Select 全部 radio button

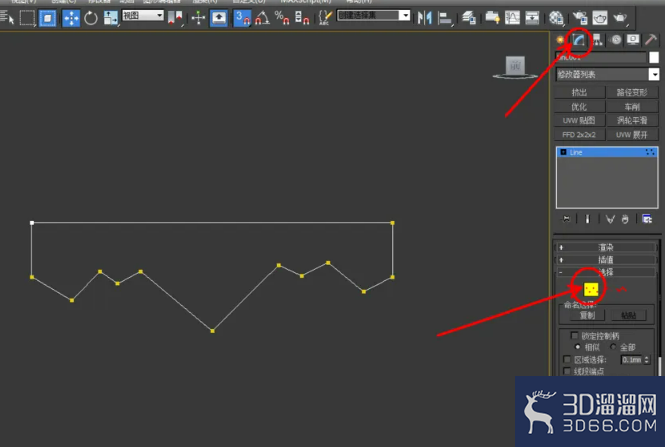coord(613,347)
